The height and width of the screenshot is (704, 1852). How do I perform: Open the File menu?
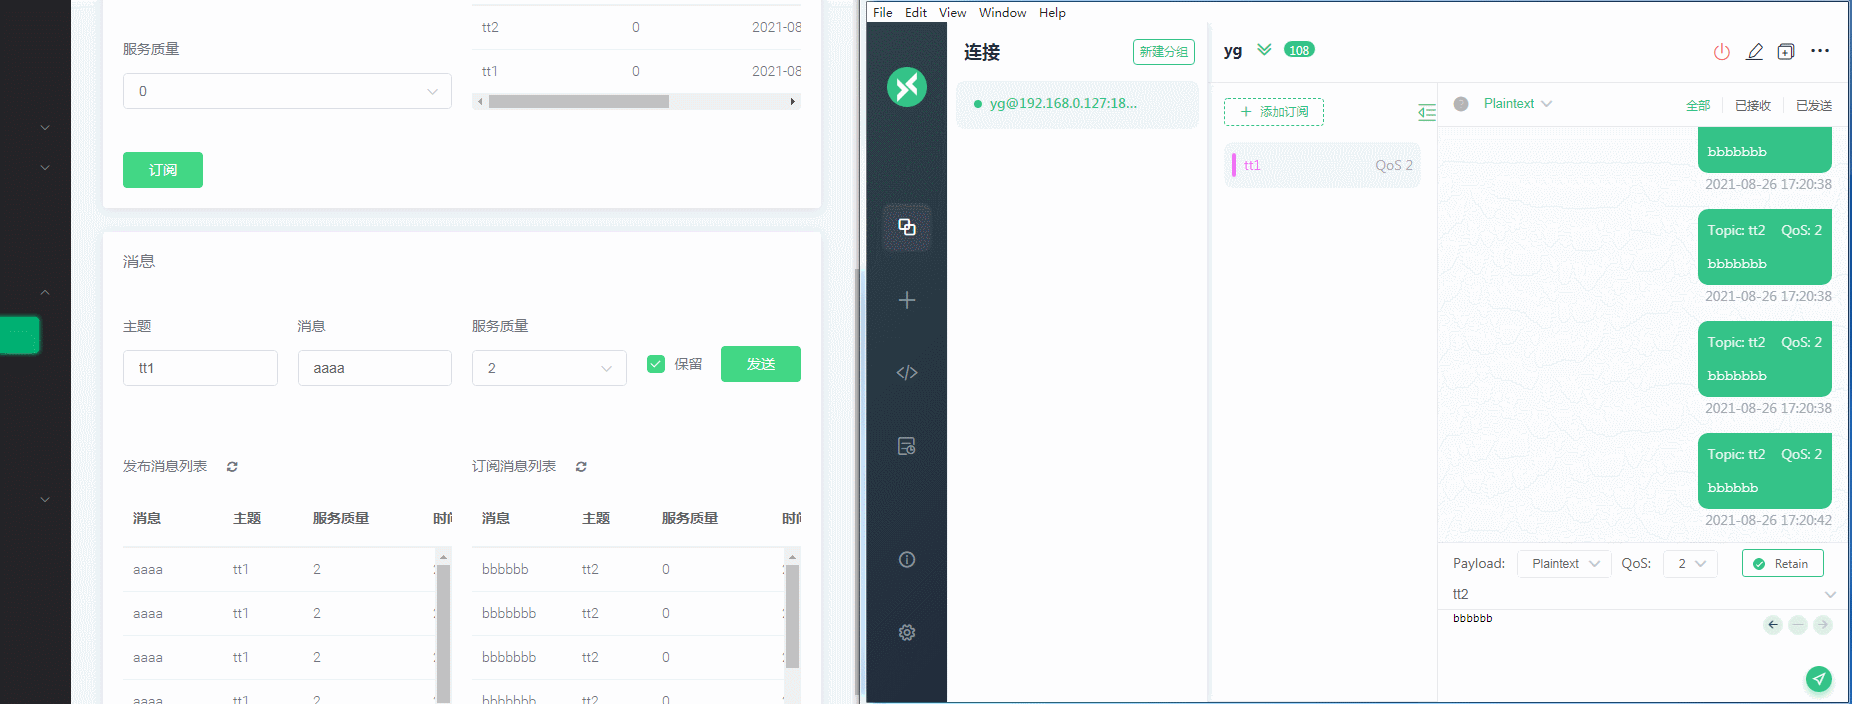point(883,13)
